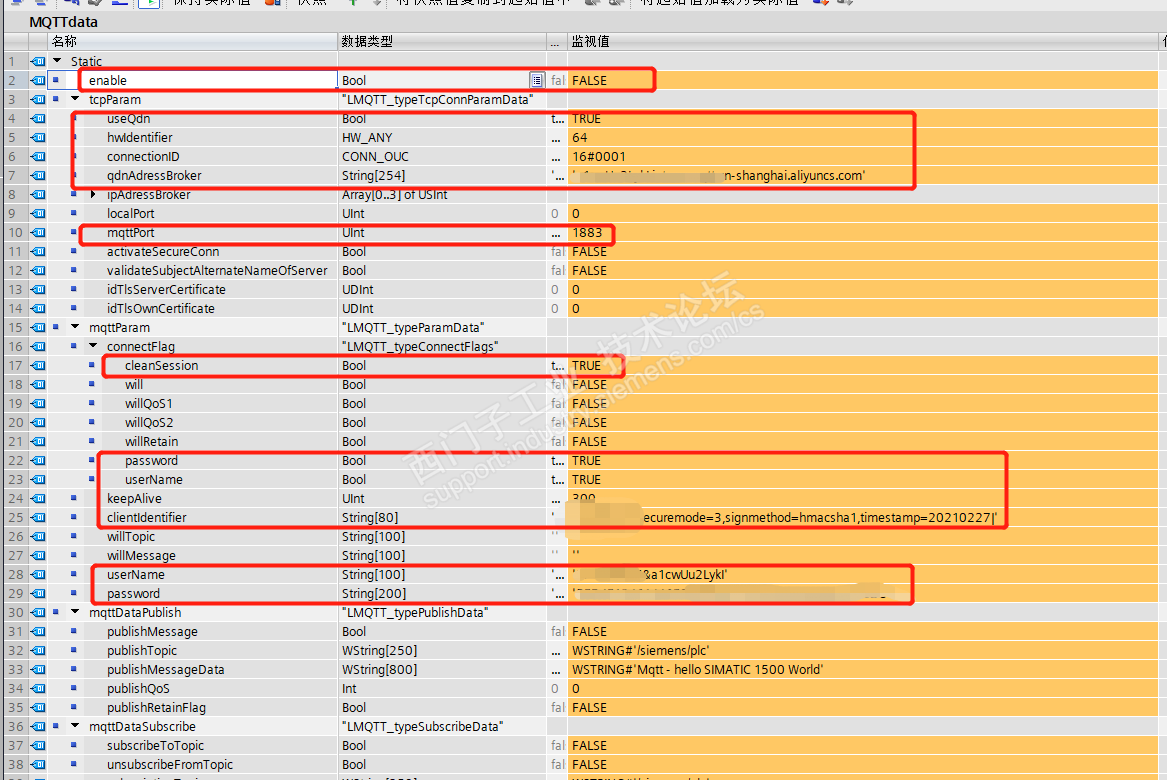1167x780 pixels.
Task: Click the FALSE monitor value of enable
Action: 589,80
